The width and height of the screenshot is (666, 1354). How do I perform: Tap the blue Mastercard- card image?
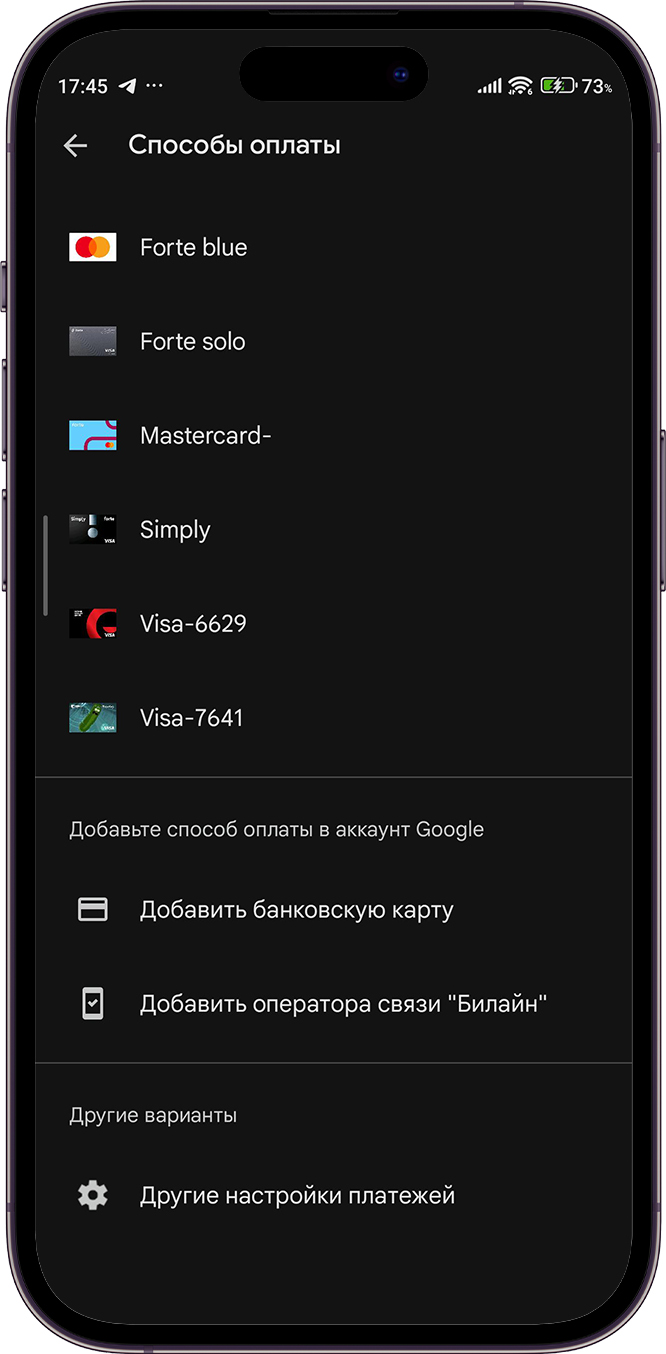pos(93,435)
